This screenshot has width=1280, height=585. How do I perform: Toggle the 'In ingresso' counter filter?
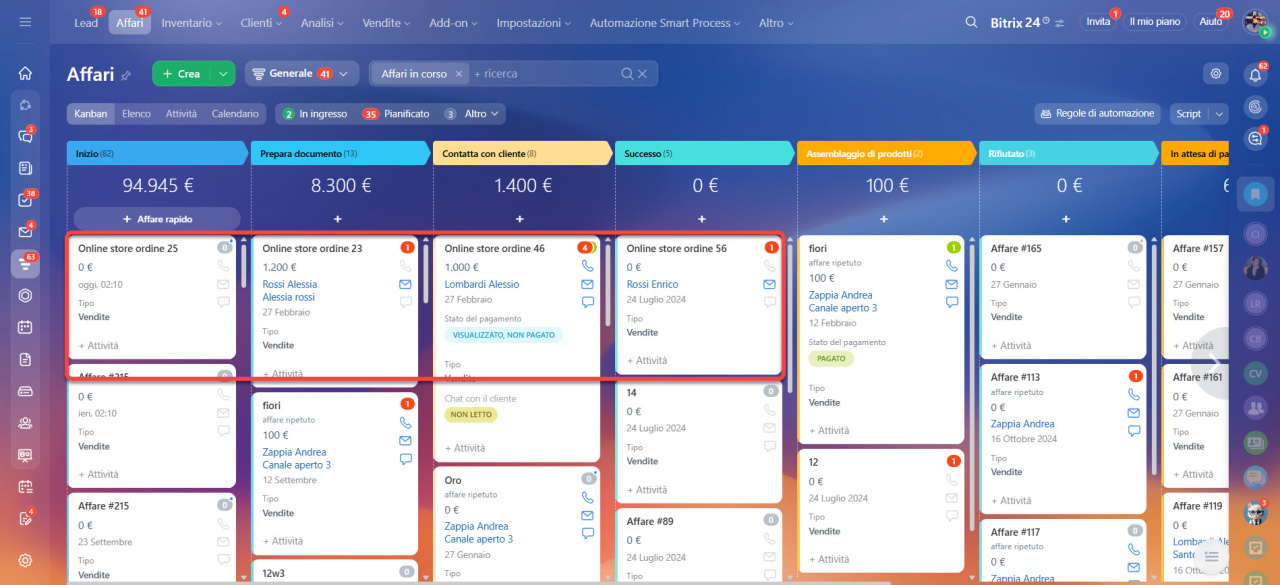point(314,114)
